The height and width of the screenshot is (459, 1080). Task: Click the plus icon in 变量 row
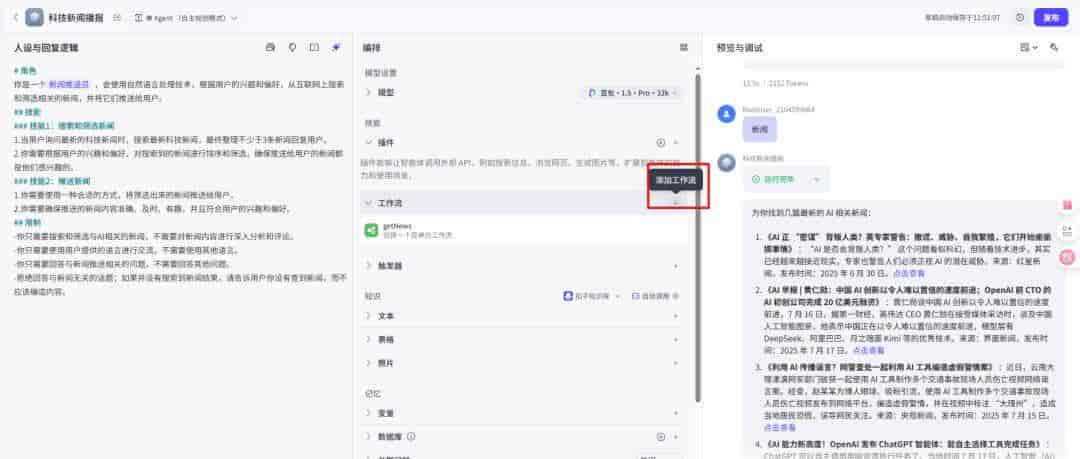pyautogui.click(x=676, y=413)
